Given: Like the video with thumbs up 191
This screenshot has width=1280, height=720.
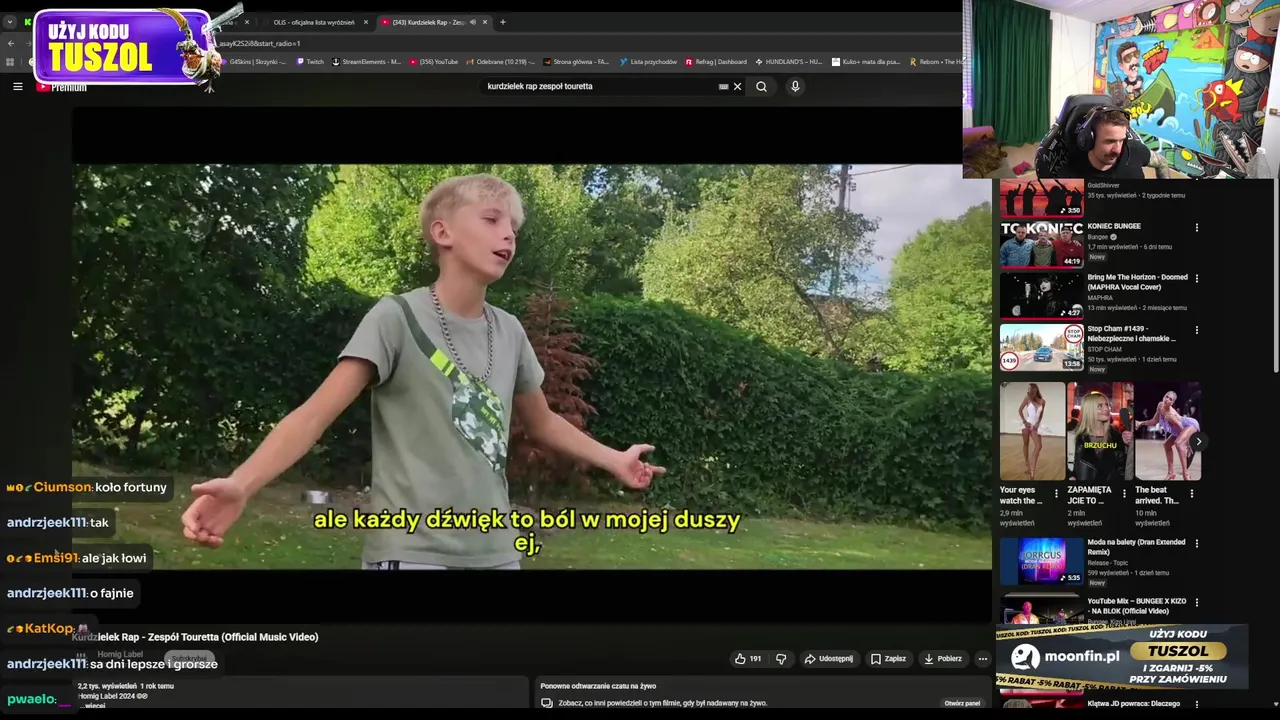Looking at the screenshot, I should [x=748, y=659].
